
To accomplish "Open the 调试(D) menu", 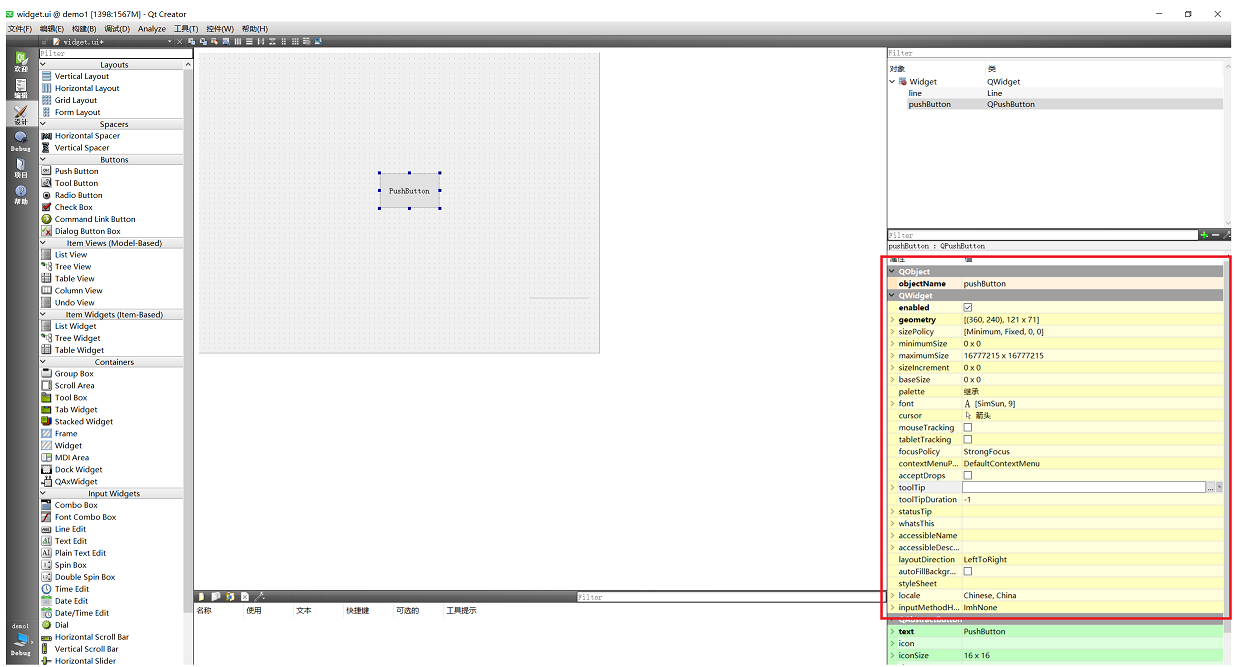I will click(x=117, y=29).
